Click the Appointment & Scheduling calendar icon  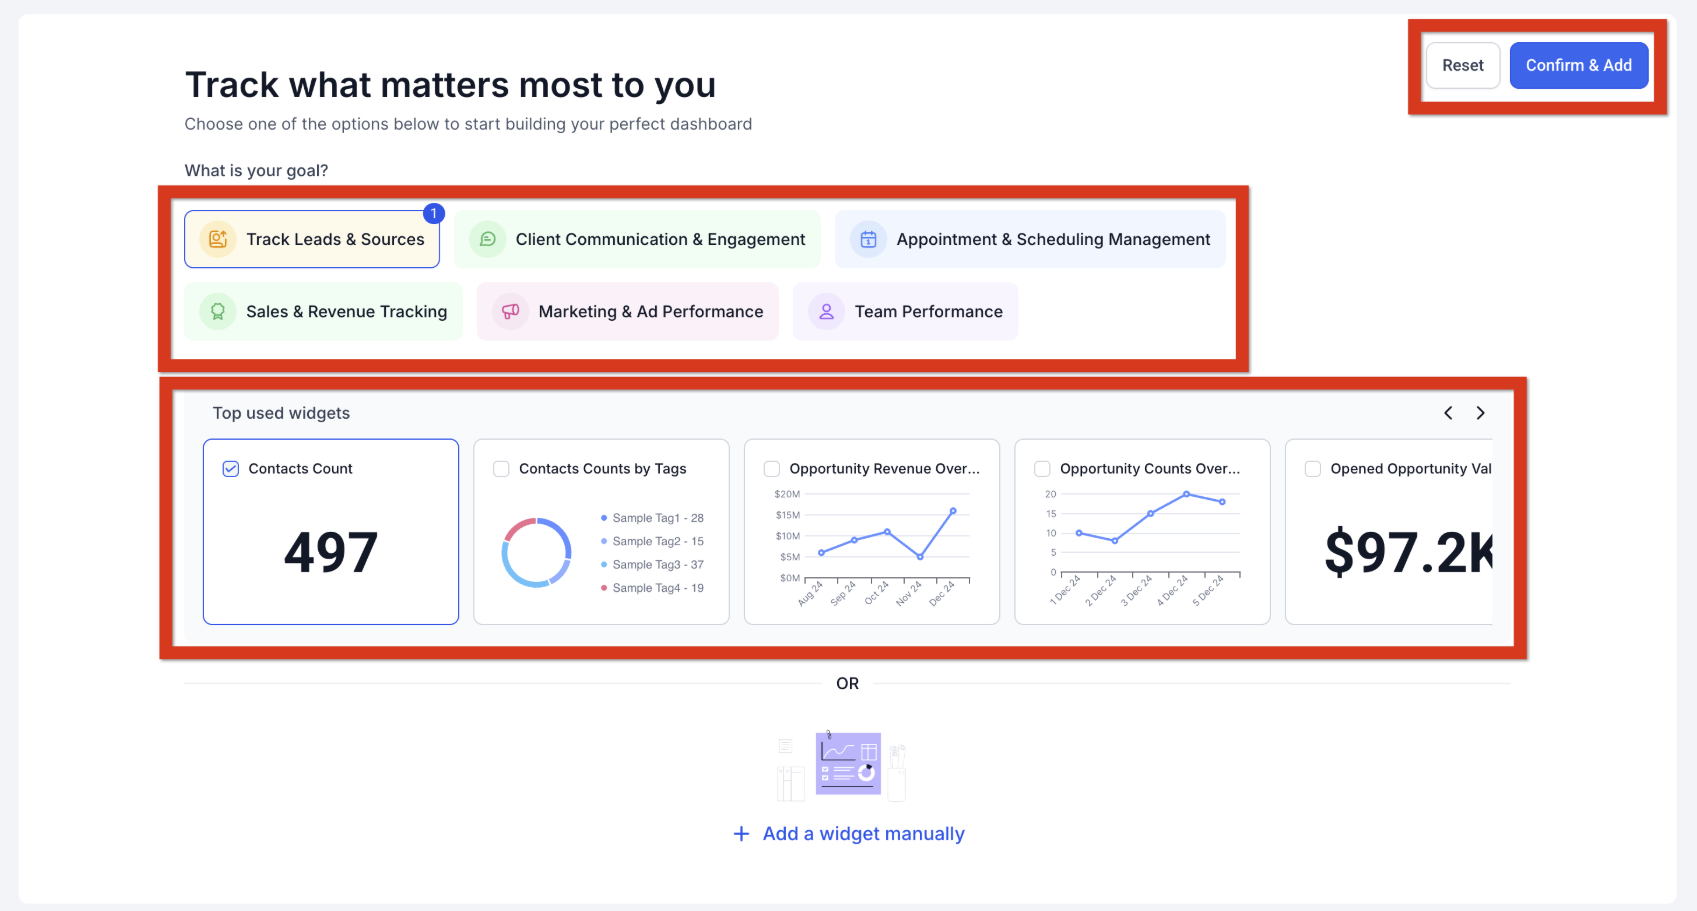(868, 239)
